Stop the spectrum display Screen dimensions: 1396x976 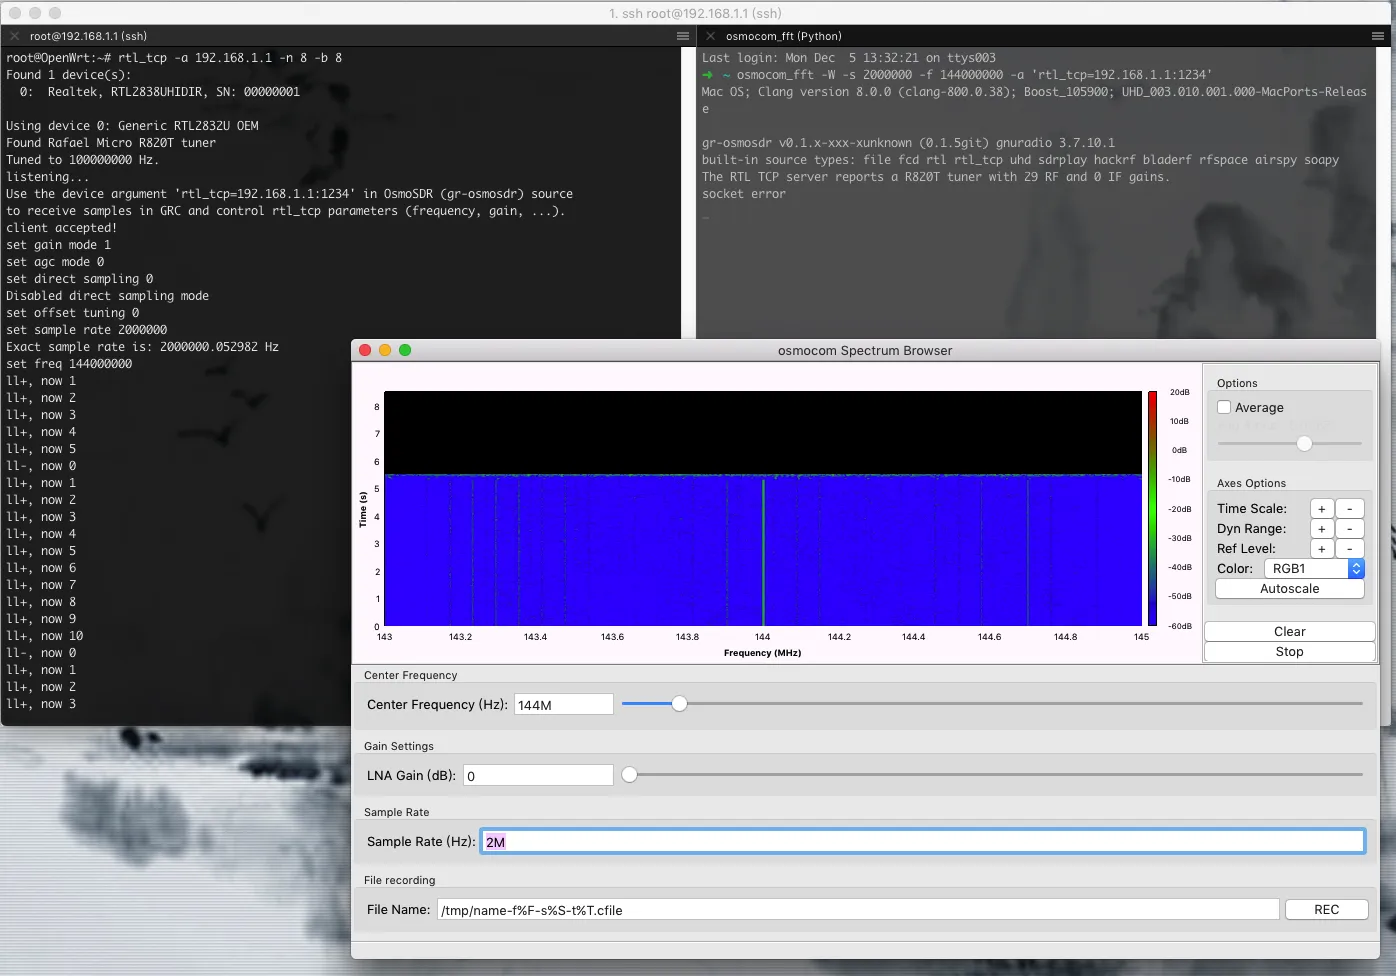[x=1290, y=652]
